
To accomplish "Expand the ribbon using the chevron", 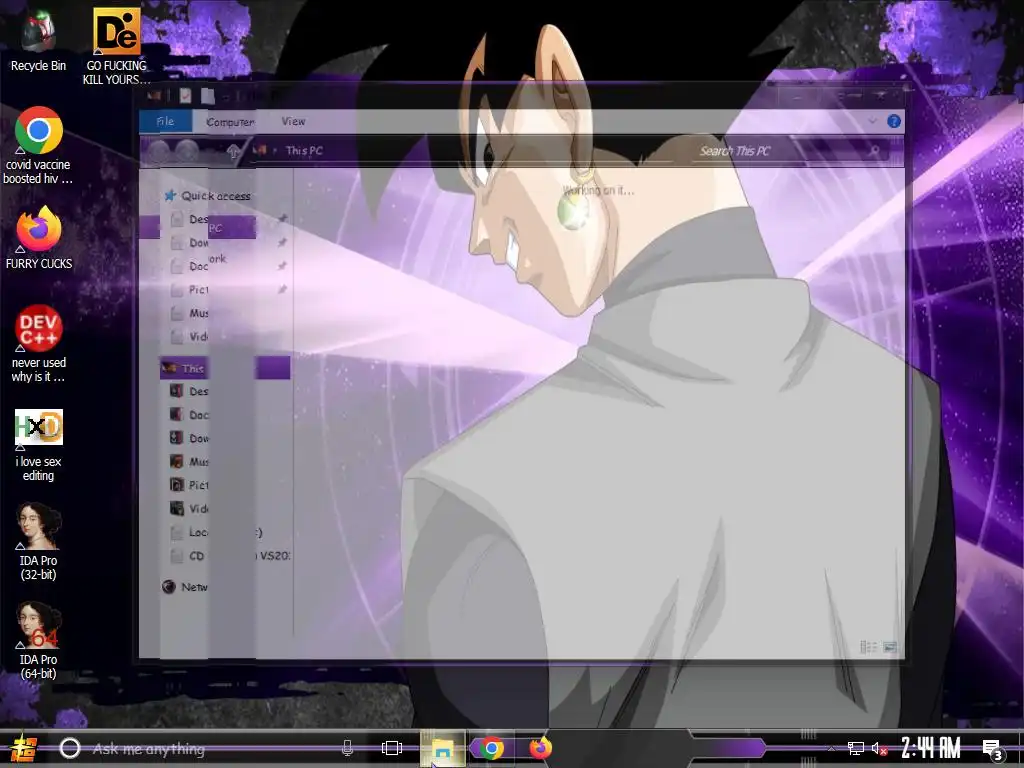I will point(872,121).
